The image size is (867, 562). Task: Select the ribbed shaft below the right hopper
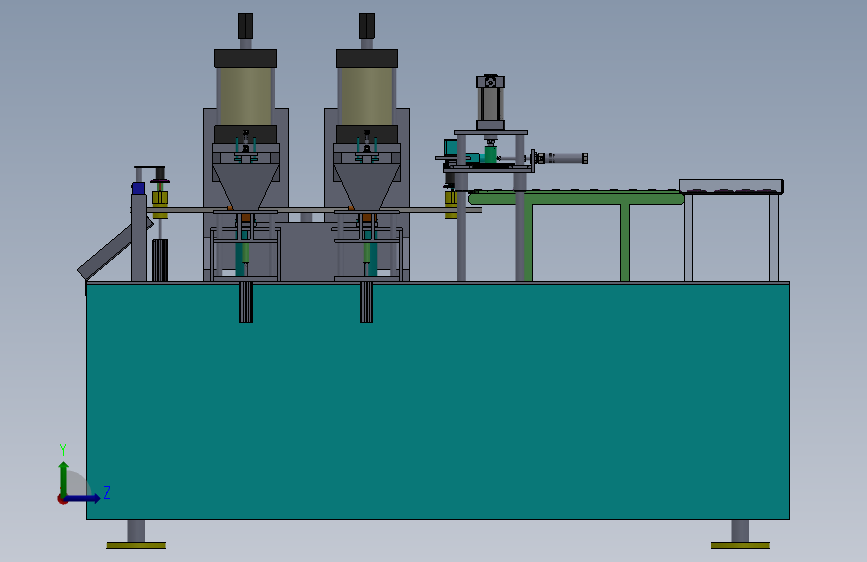click(x=367, y=302)
